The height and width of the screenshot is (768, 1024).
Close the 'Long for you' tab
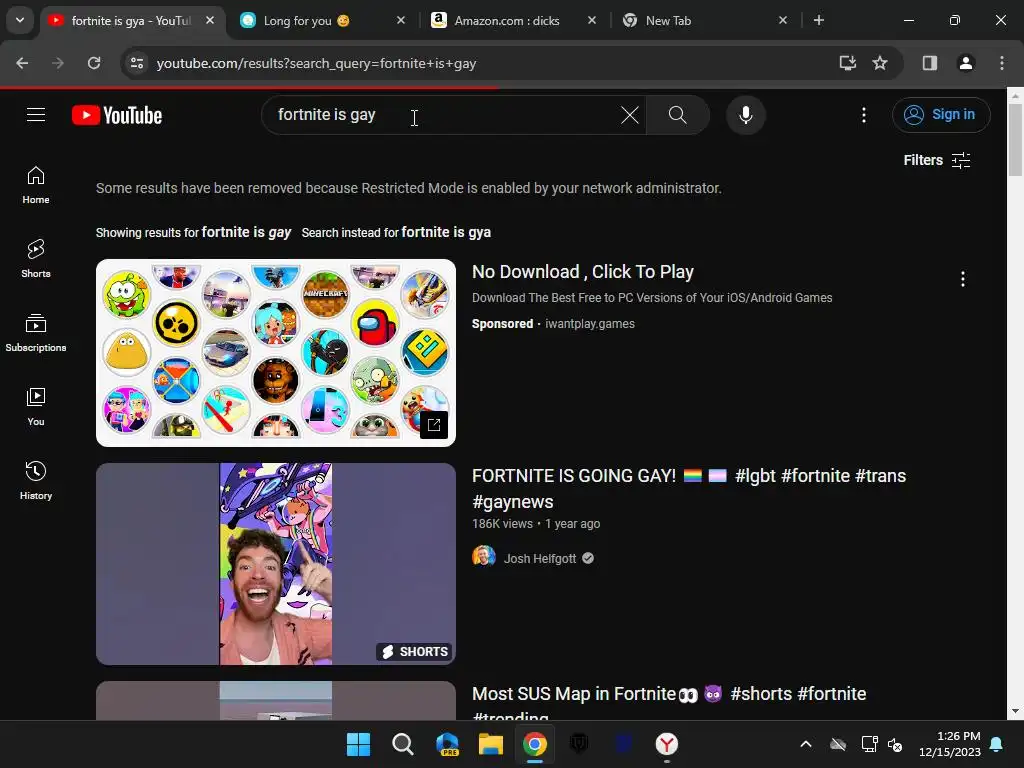pos(401,21)
